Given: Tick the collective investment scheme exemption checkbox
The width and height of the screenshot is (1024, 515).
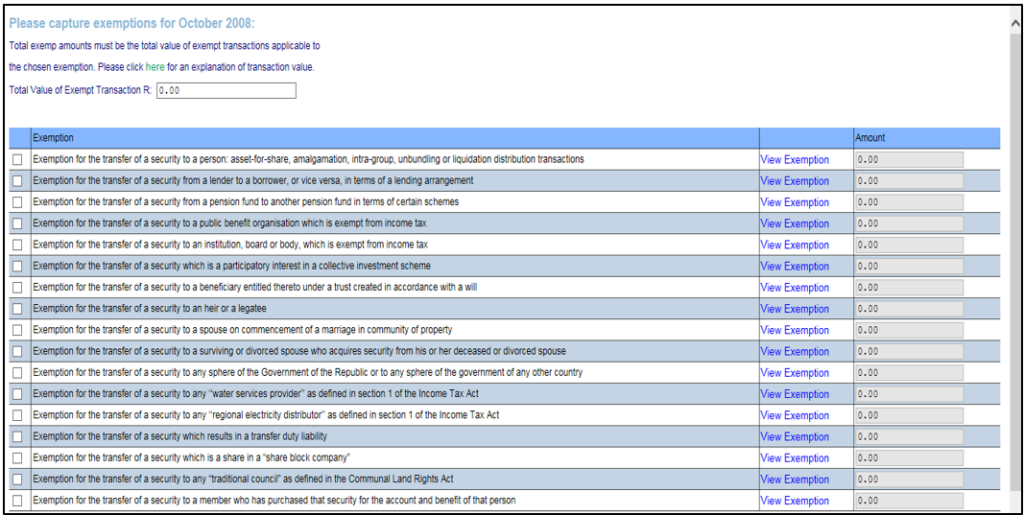Looking at the screenshot, I should [16, 266].
